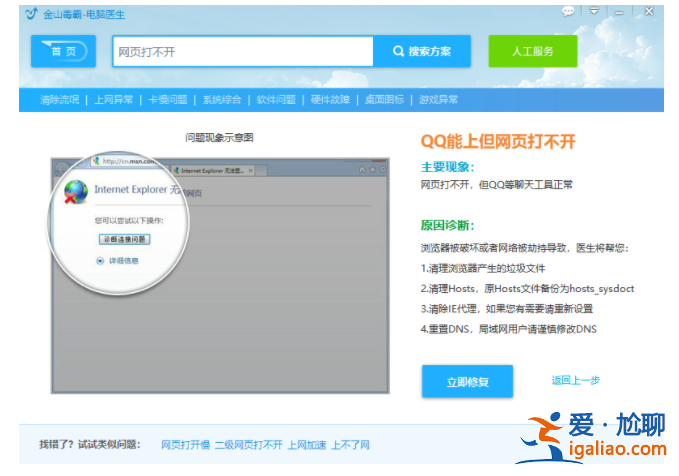
Task: Click the problem illustration screenshot thumbnail
Action: tap(220, 275)
